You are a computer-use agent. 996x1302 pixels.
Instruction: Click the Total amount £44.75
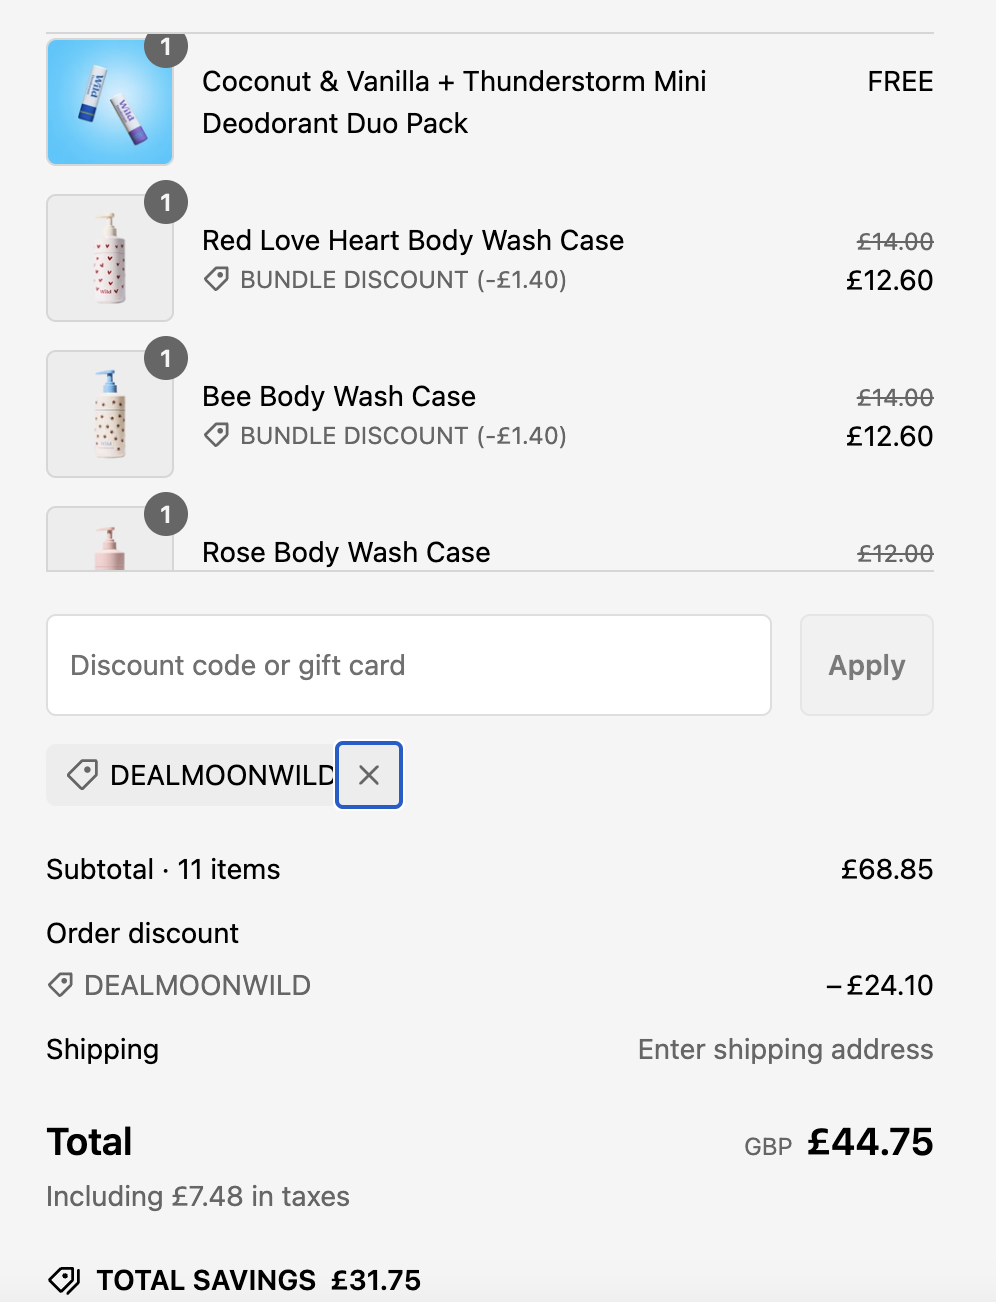pos(870,1142)
